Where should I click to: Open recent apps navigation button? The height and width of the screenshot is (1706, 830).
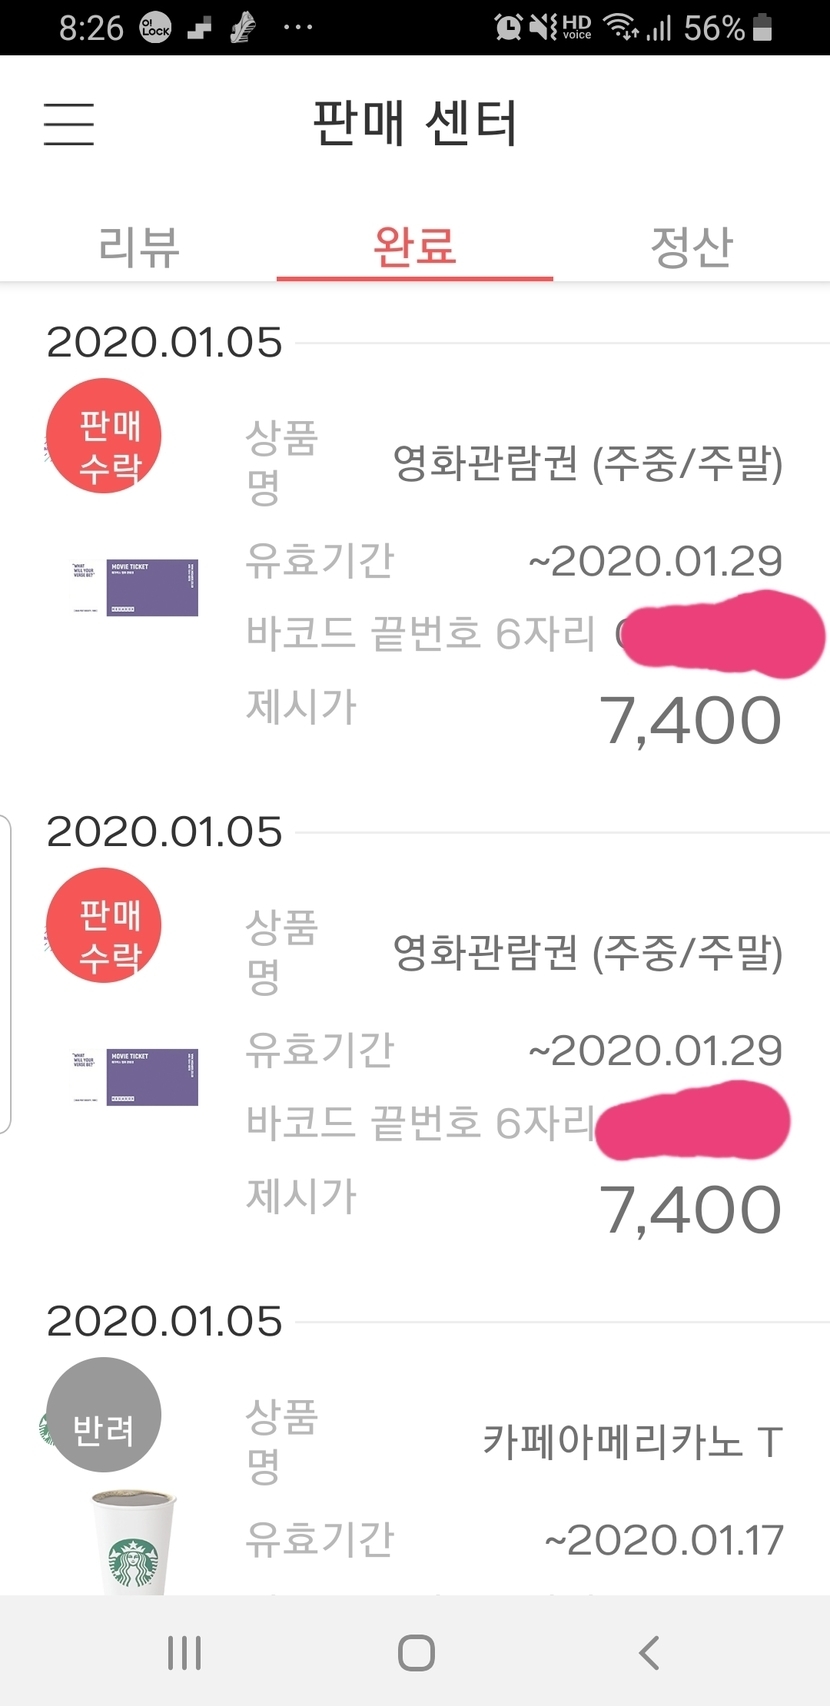point(184,1653)
